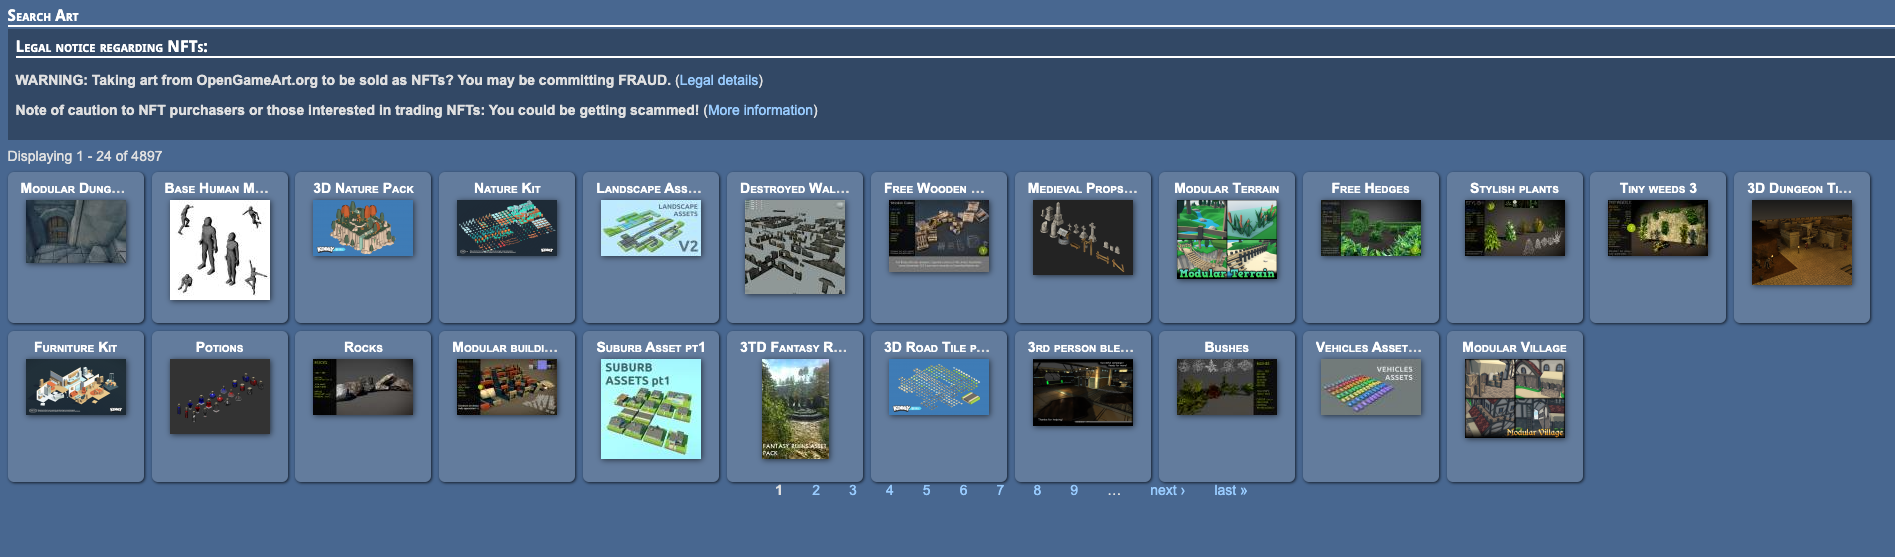Screen dimensions: 1895x557
Task: Click the Tiny weeds 3 title
Action: tap(1658, 188)
